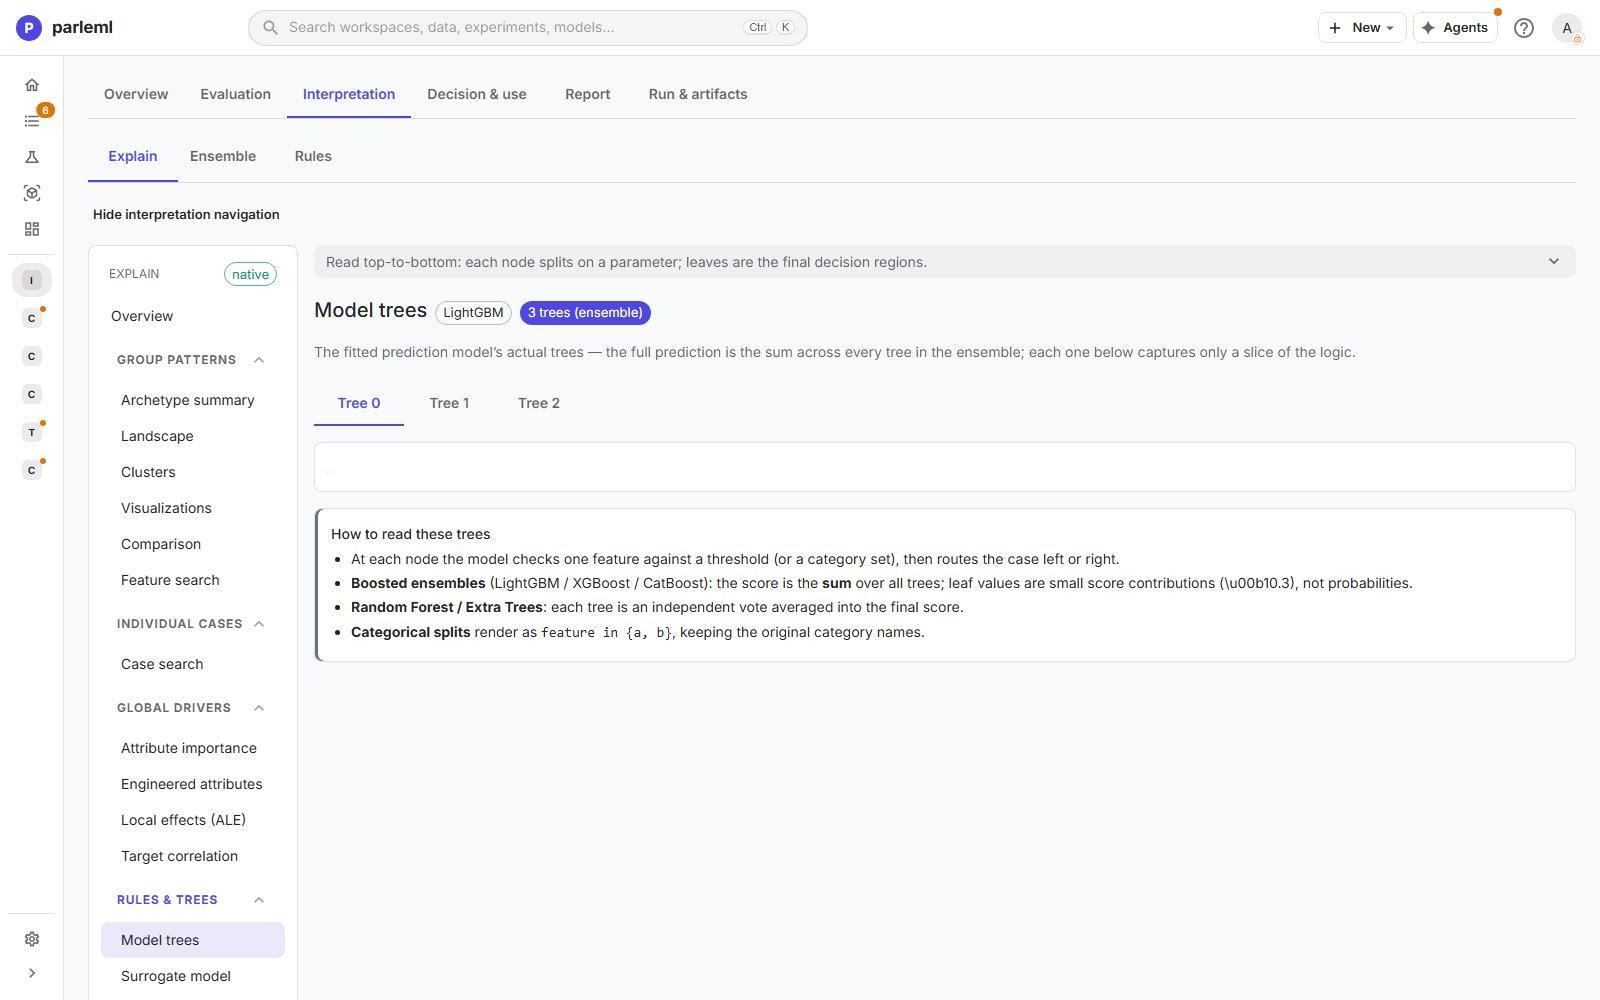Collapse the Individual Cases section
The height and width of the screenshot is (1000, 1600).
point(259,624)
